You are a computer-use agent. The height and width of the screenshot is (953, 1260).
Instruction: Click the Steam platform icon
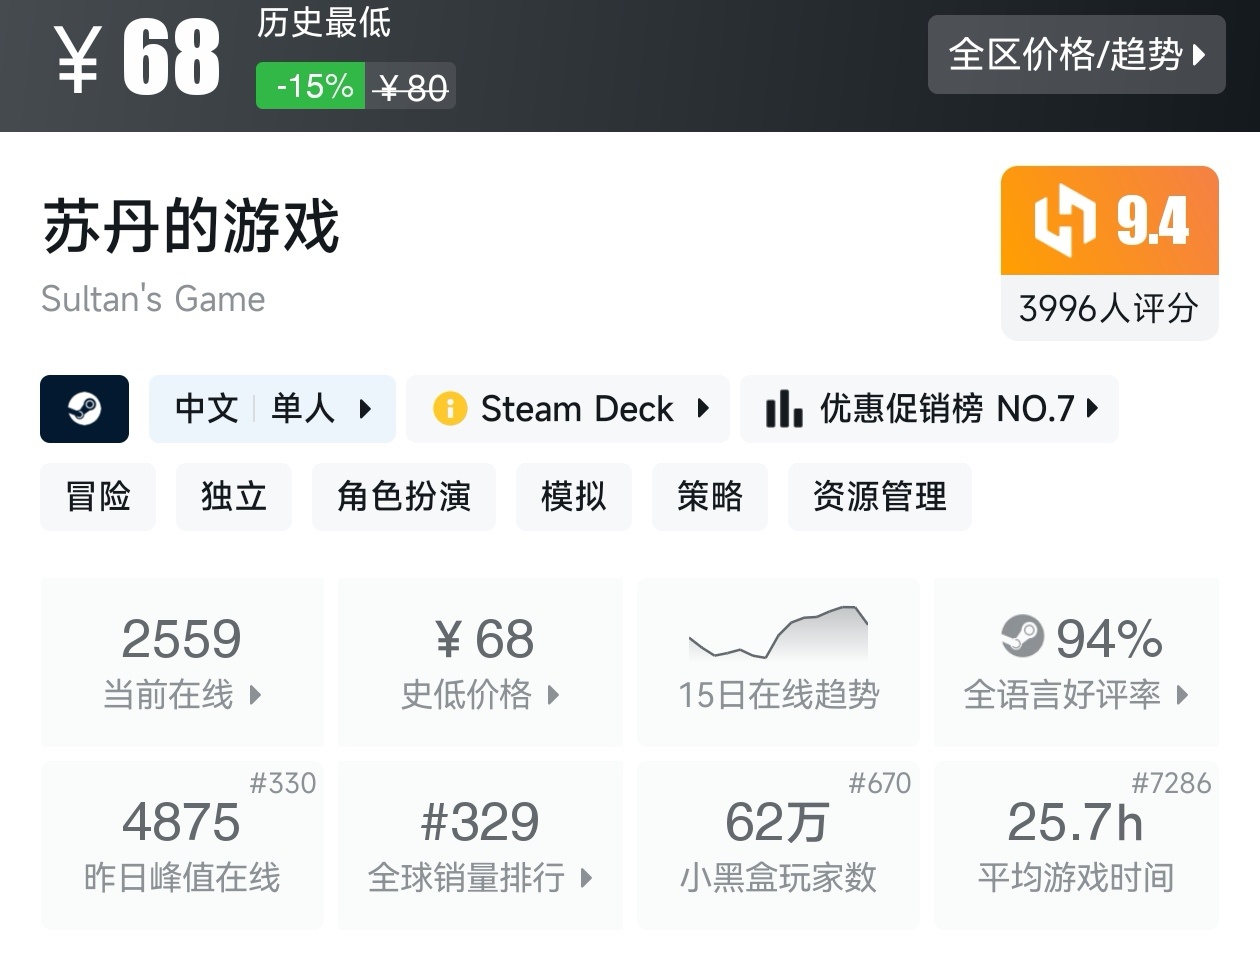pyautogui.click(x=84, y=409)
